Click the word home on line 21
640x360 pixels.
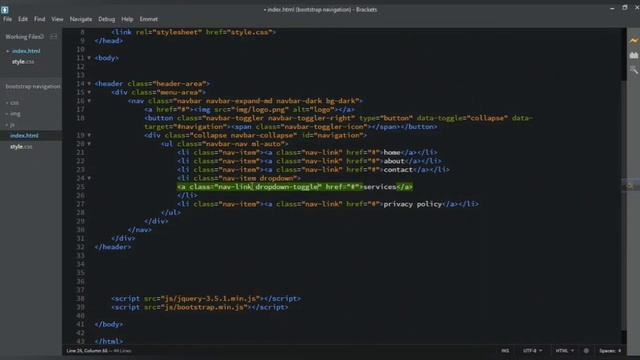(392, 153)
